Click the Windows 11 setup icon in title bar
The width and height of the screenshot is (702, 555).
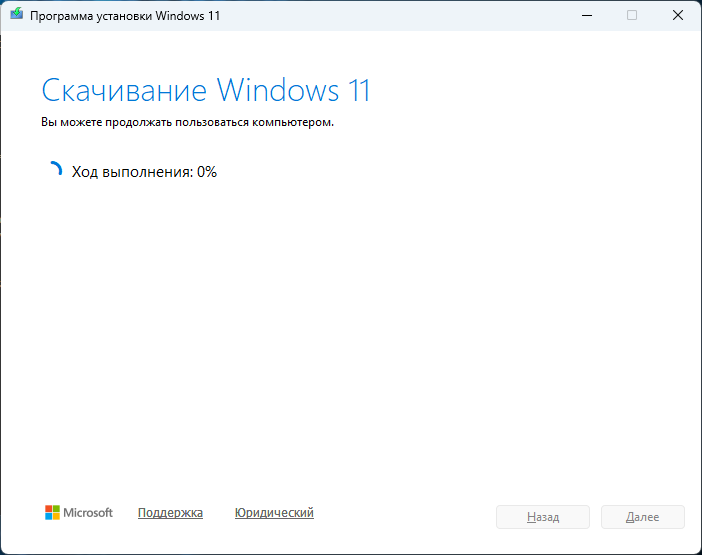pyautogui.click(x=17, y=14)
